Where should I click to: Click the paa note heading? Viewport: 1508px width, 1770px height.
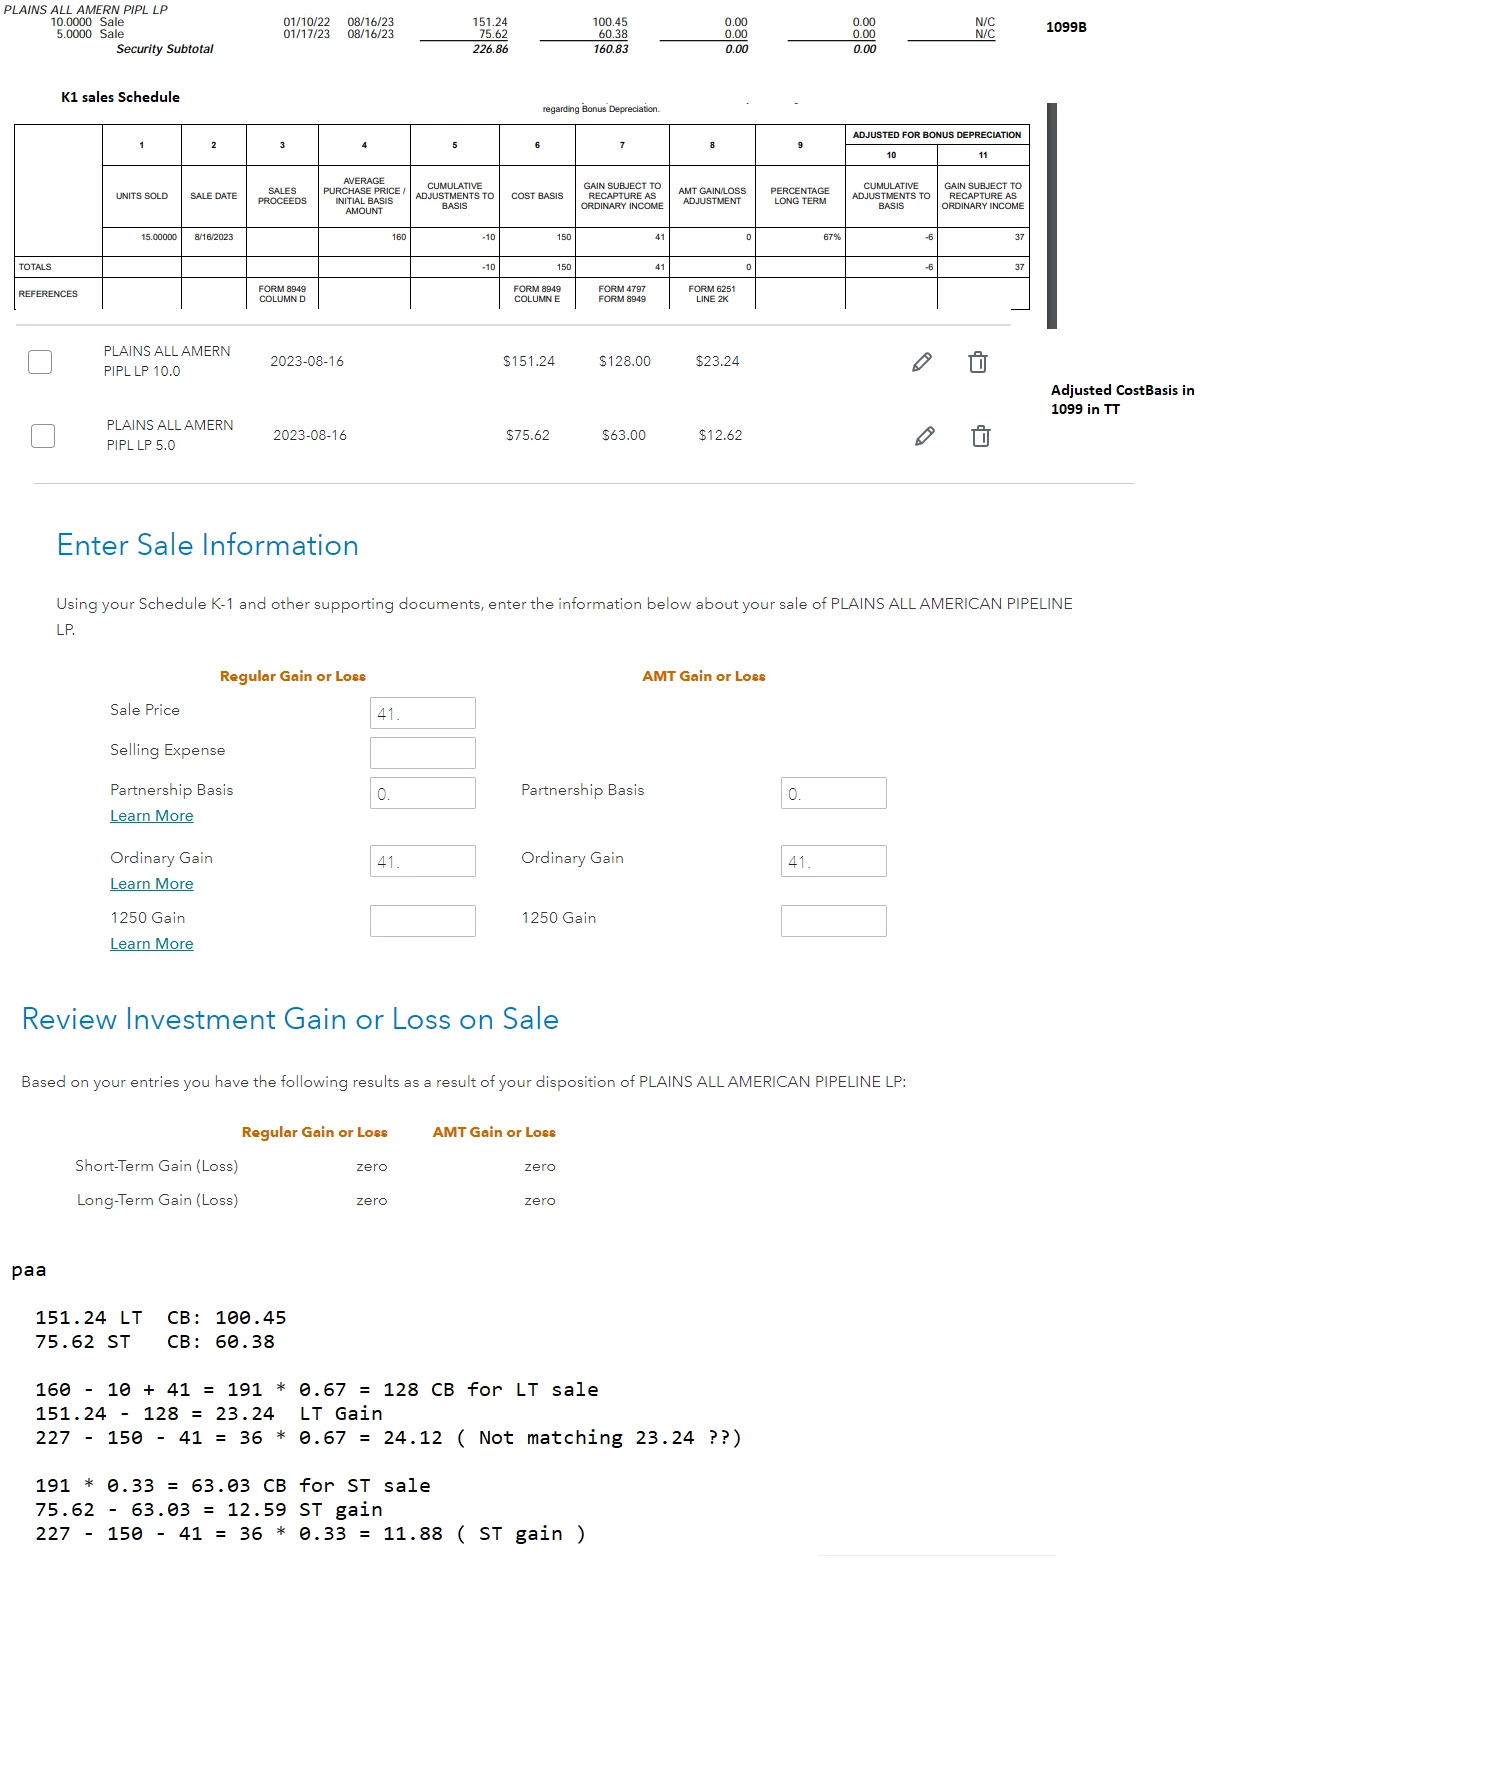[29, 1270]
